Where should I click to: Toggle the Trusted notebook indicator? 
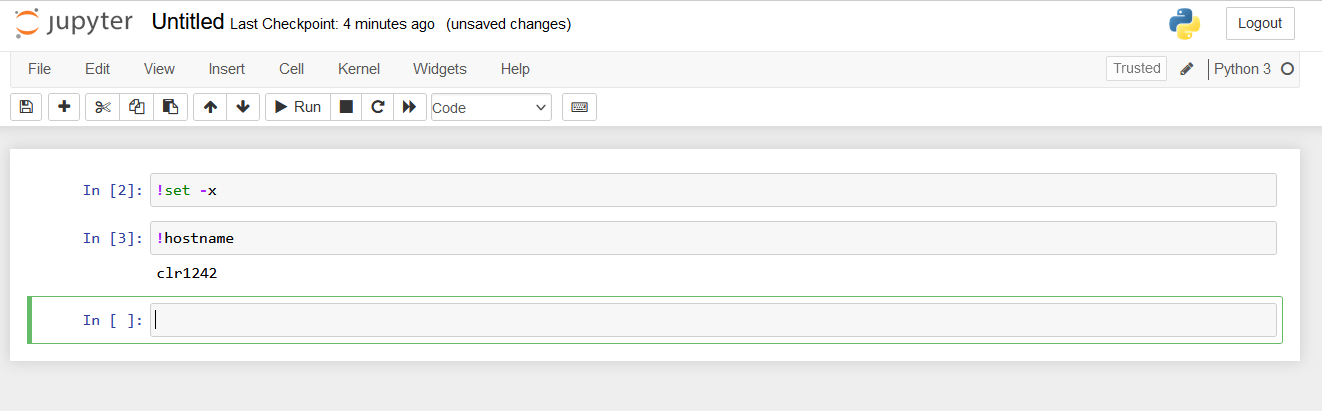[x=1137, y=69]
